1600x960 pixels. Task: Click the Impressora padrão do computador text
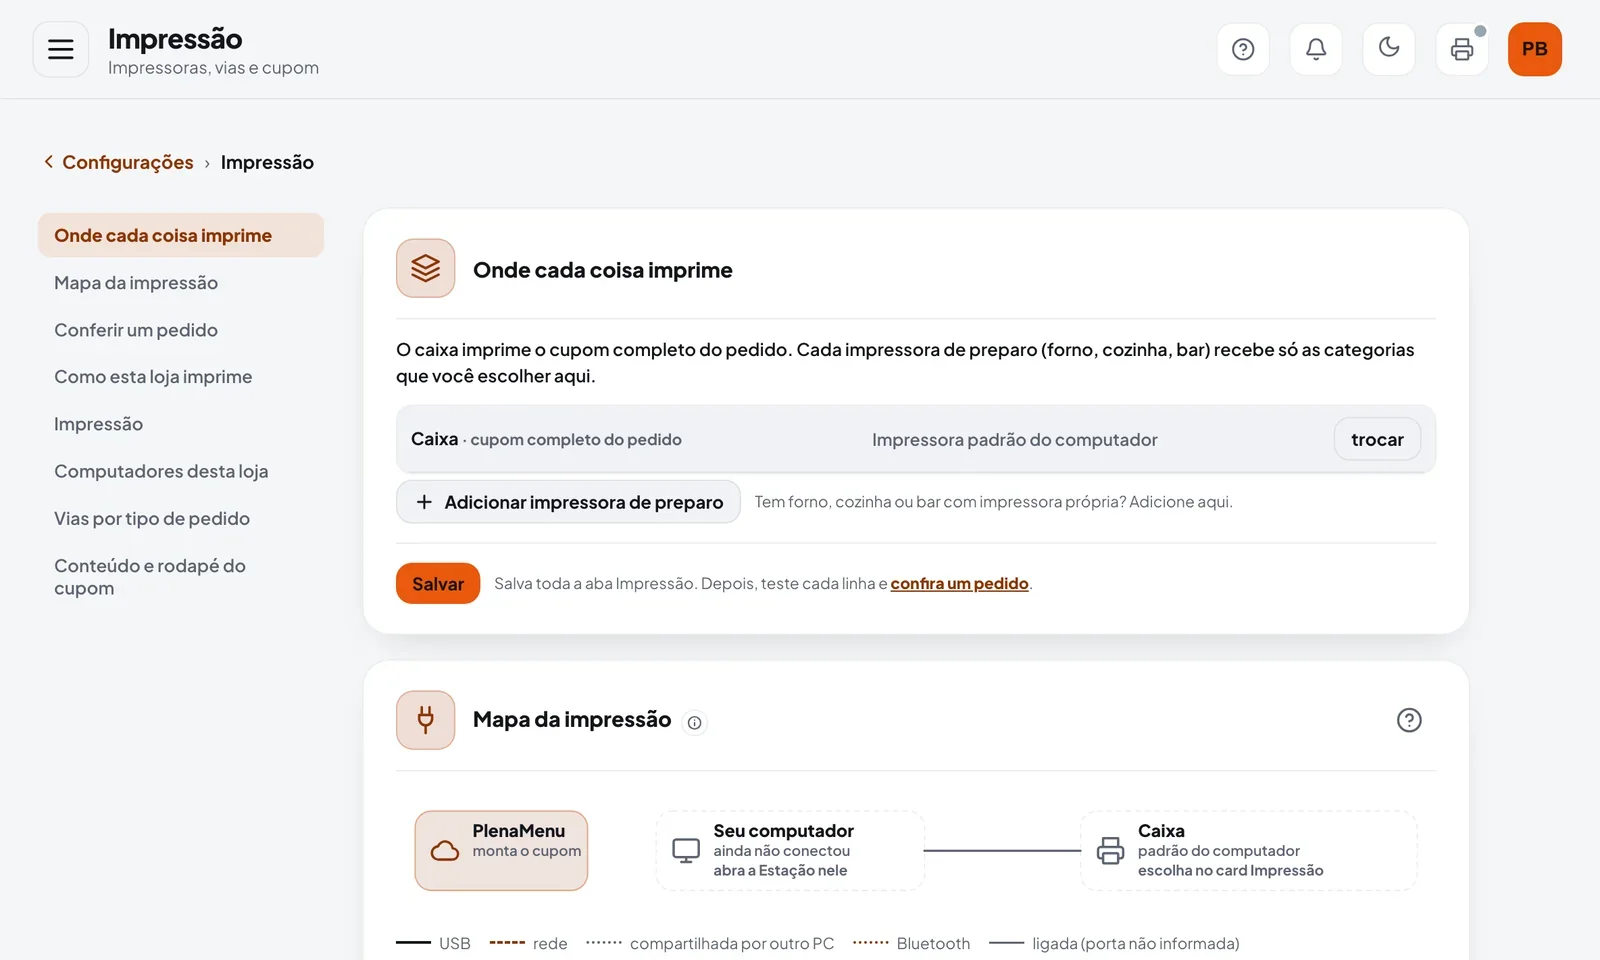tap(1014, 440)
